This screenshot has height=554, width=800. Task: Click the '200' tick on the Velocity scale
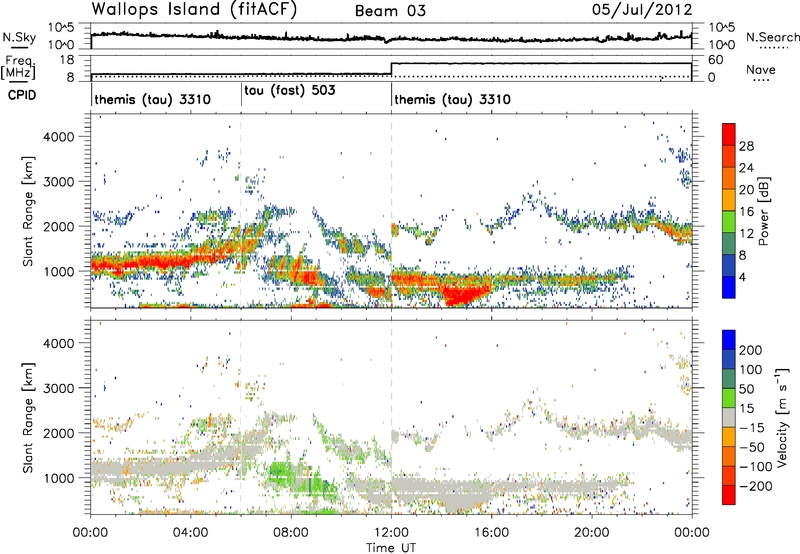751,350
